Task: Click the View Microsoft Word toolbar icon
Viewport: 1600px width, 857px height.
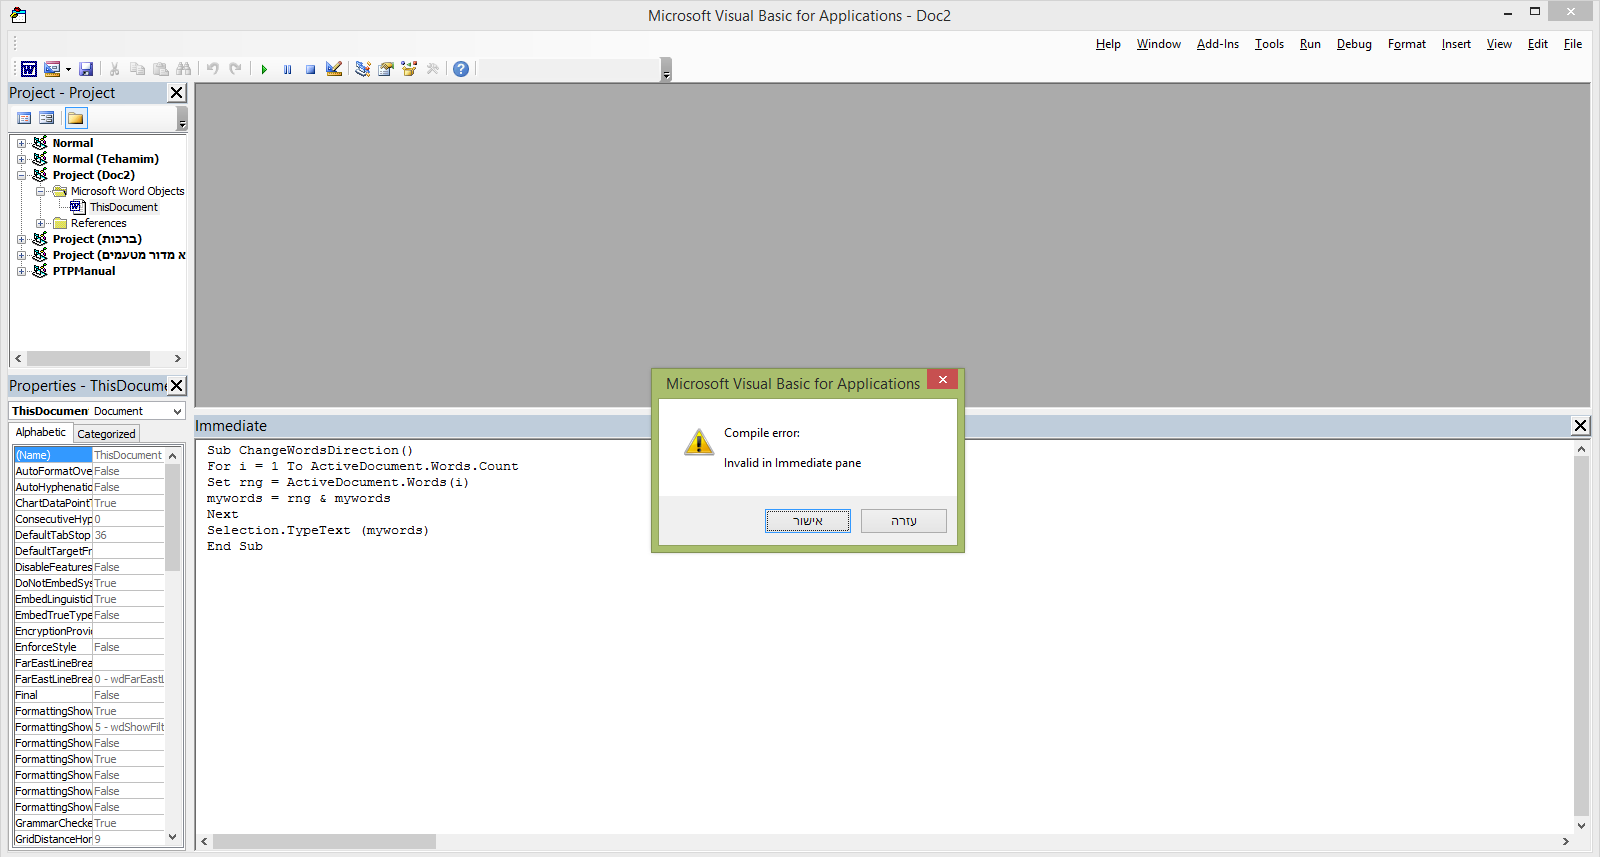Action: coord(29,69)
